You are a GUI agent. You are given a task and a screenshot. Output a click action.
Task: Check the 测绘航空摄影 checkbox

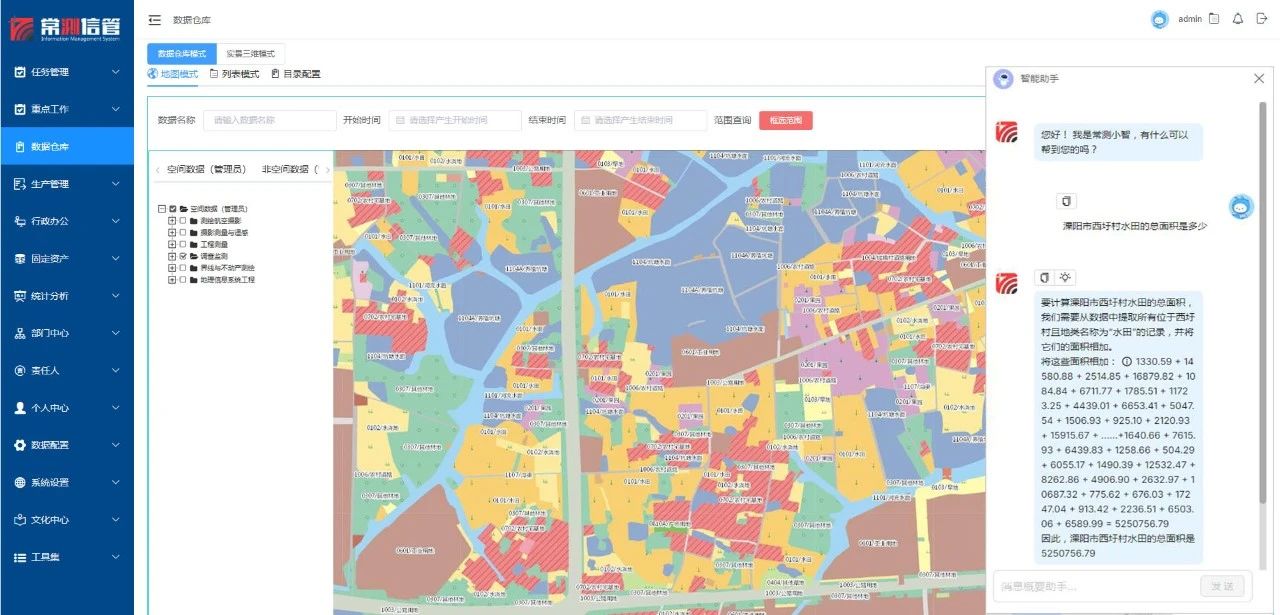(x=183, y=220)
